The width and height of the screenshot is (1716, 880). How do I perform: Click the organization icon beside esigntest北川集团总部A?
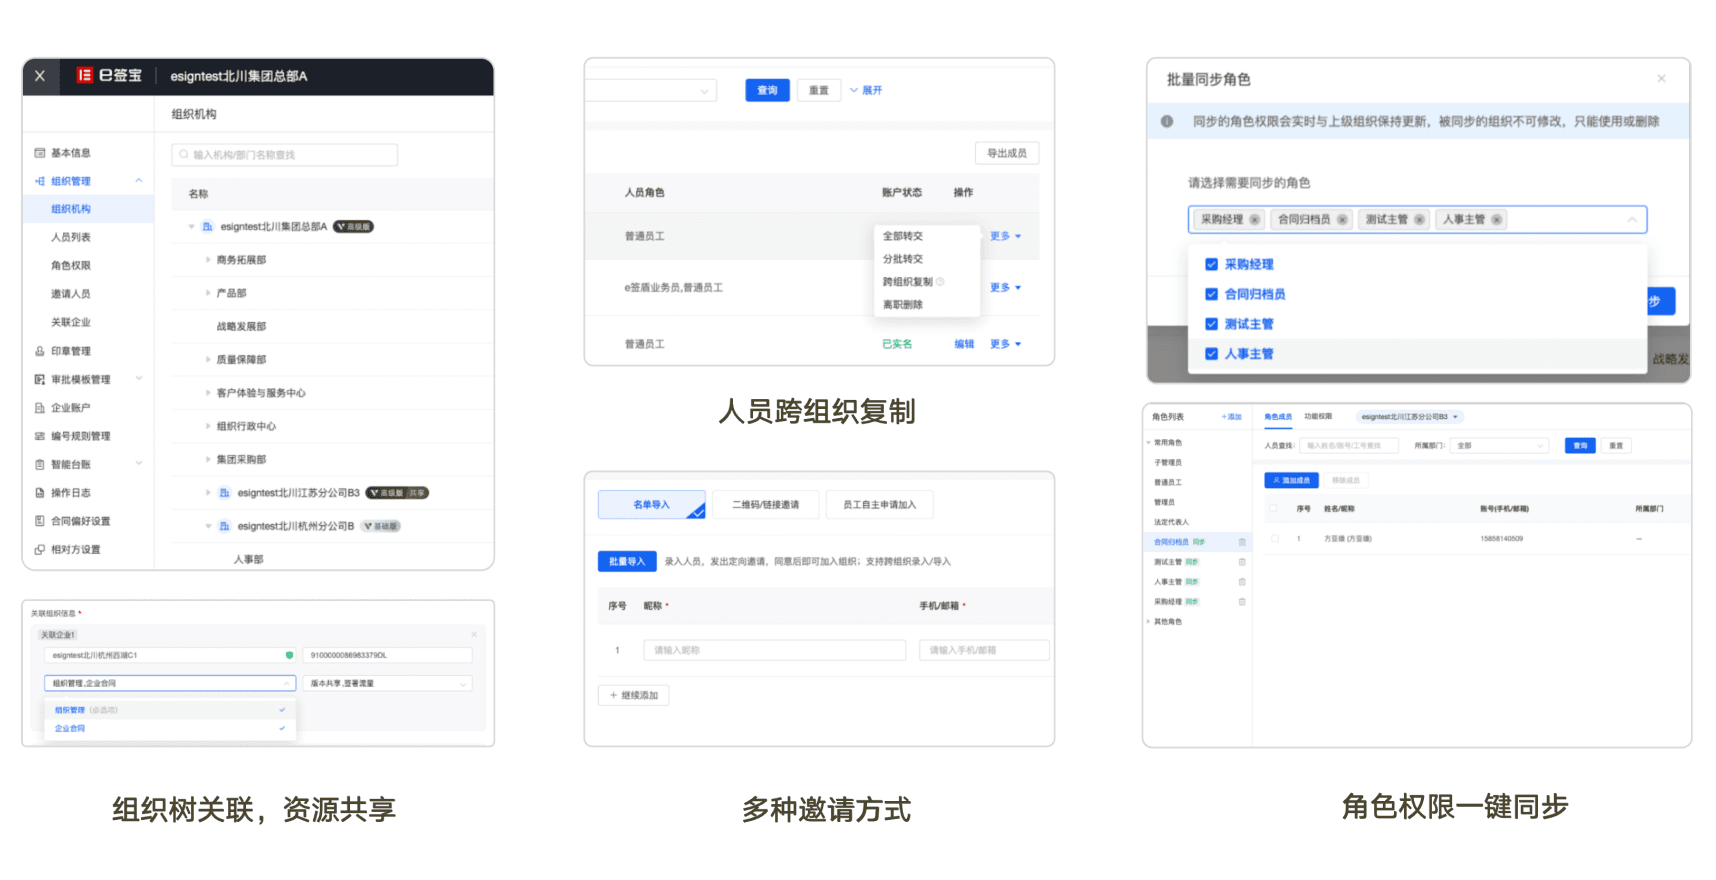(x=207, y=227)
